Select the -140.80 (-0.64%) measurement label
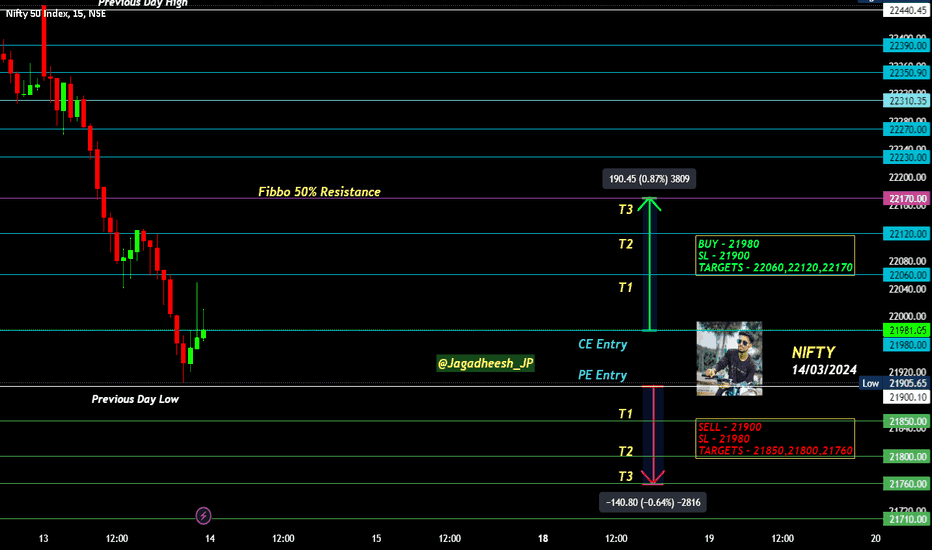 653,502
